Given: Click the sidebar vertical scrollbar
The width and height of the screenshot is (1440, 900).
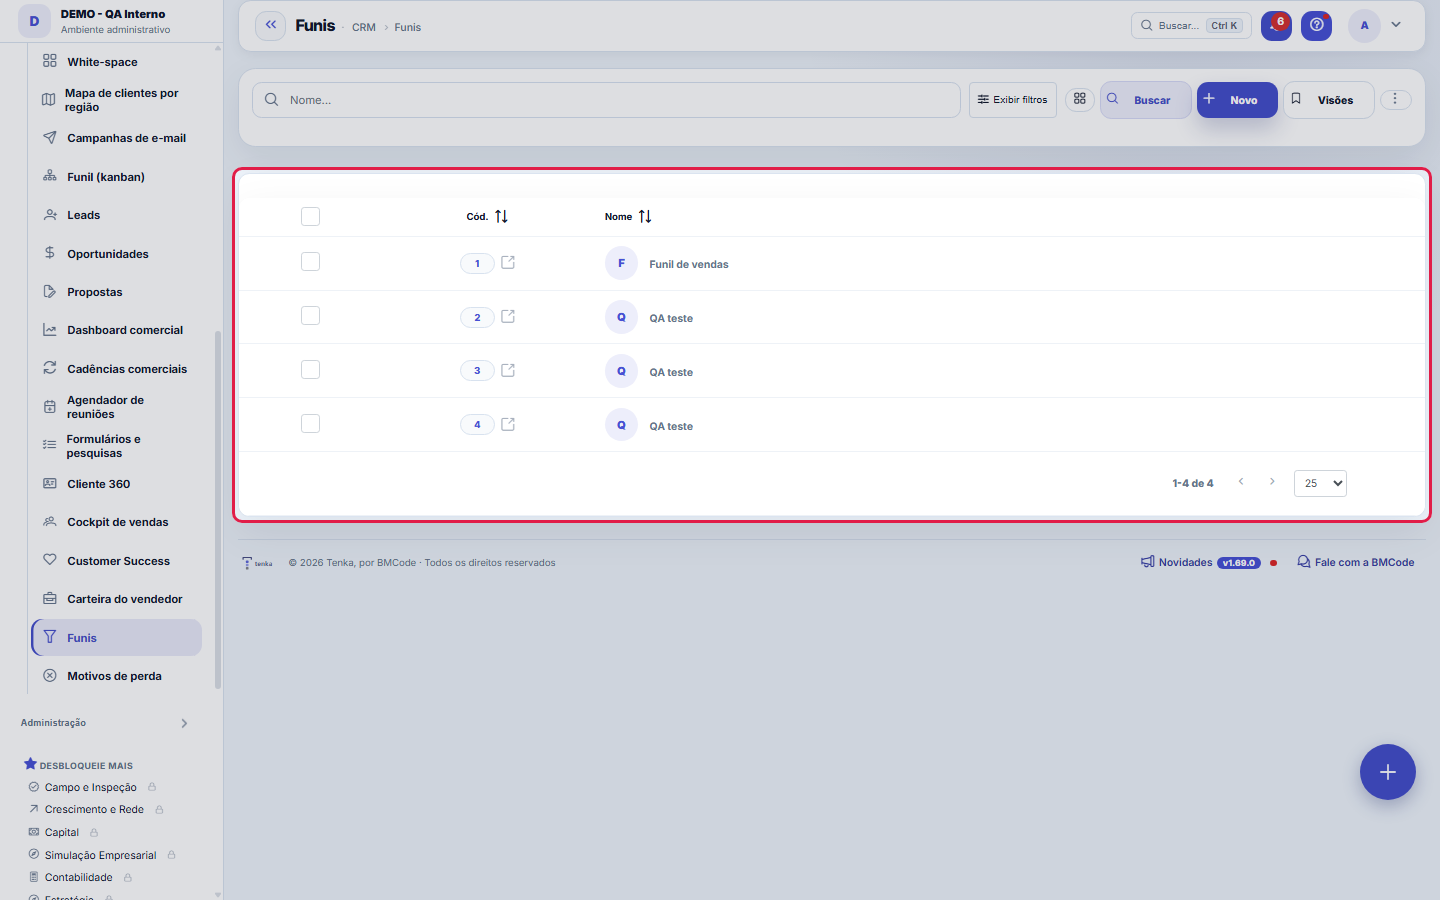Looking at the screenshot, I should coord(218,510).
